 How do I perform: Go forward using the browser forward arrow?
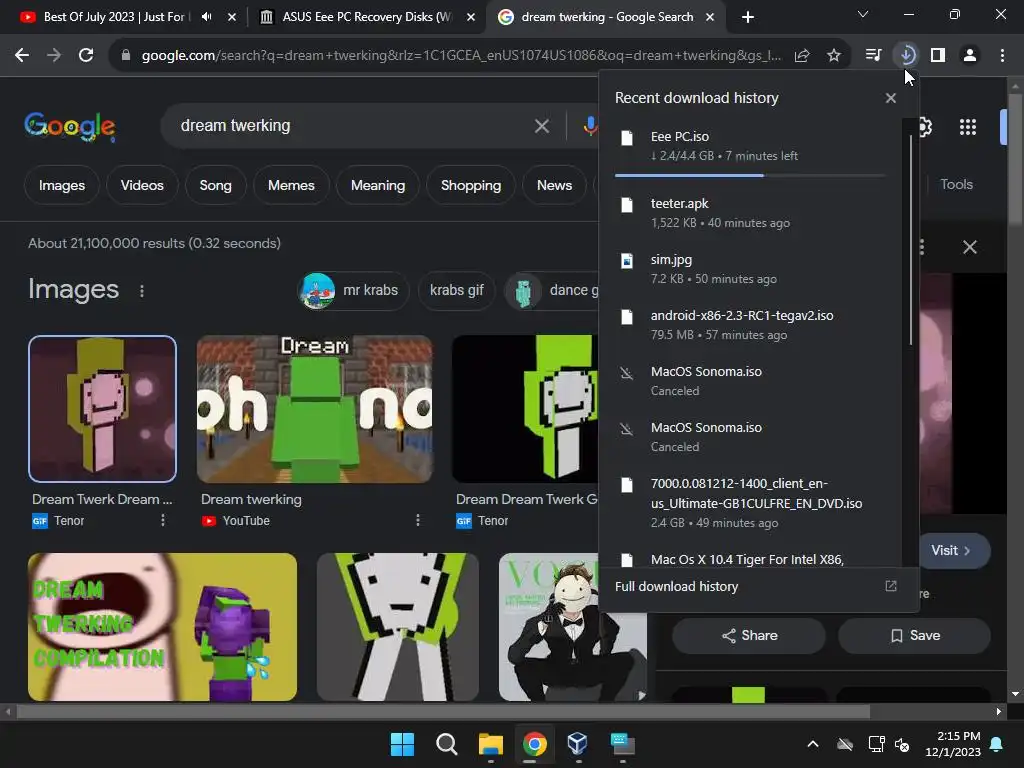(x=54, y=56)
